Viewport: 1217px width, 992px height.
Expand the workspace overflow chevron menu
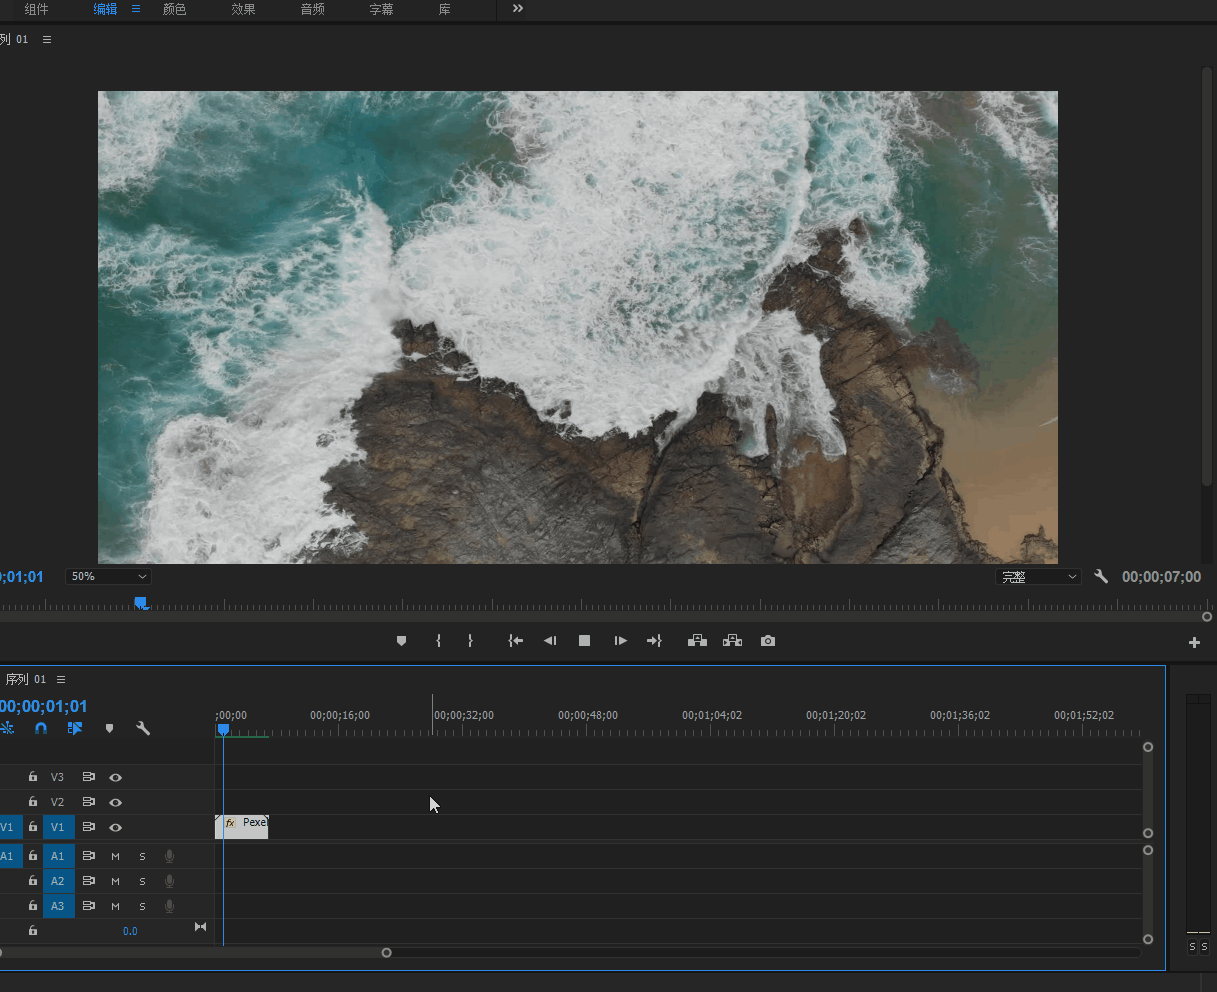click(517, 9)
